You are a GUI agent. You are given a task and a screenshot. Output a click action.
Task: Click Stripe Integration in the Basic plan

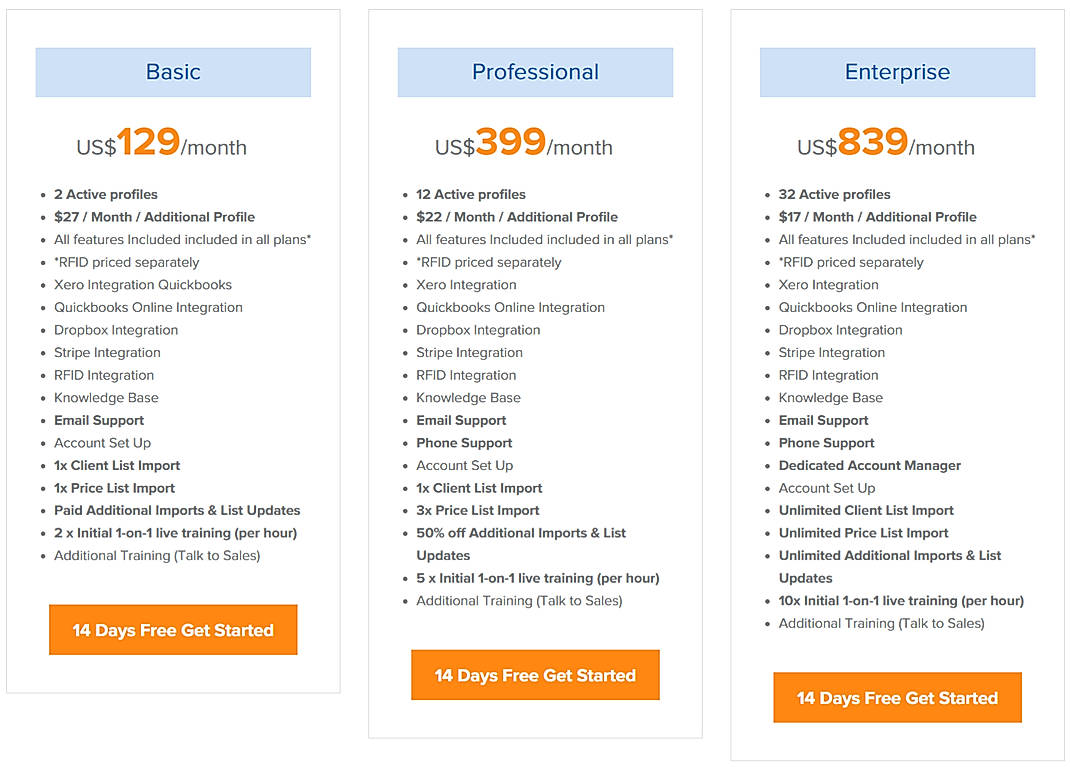107,352
